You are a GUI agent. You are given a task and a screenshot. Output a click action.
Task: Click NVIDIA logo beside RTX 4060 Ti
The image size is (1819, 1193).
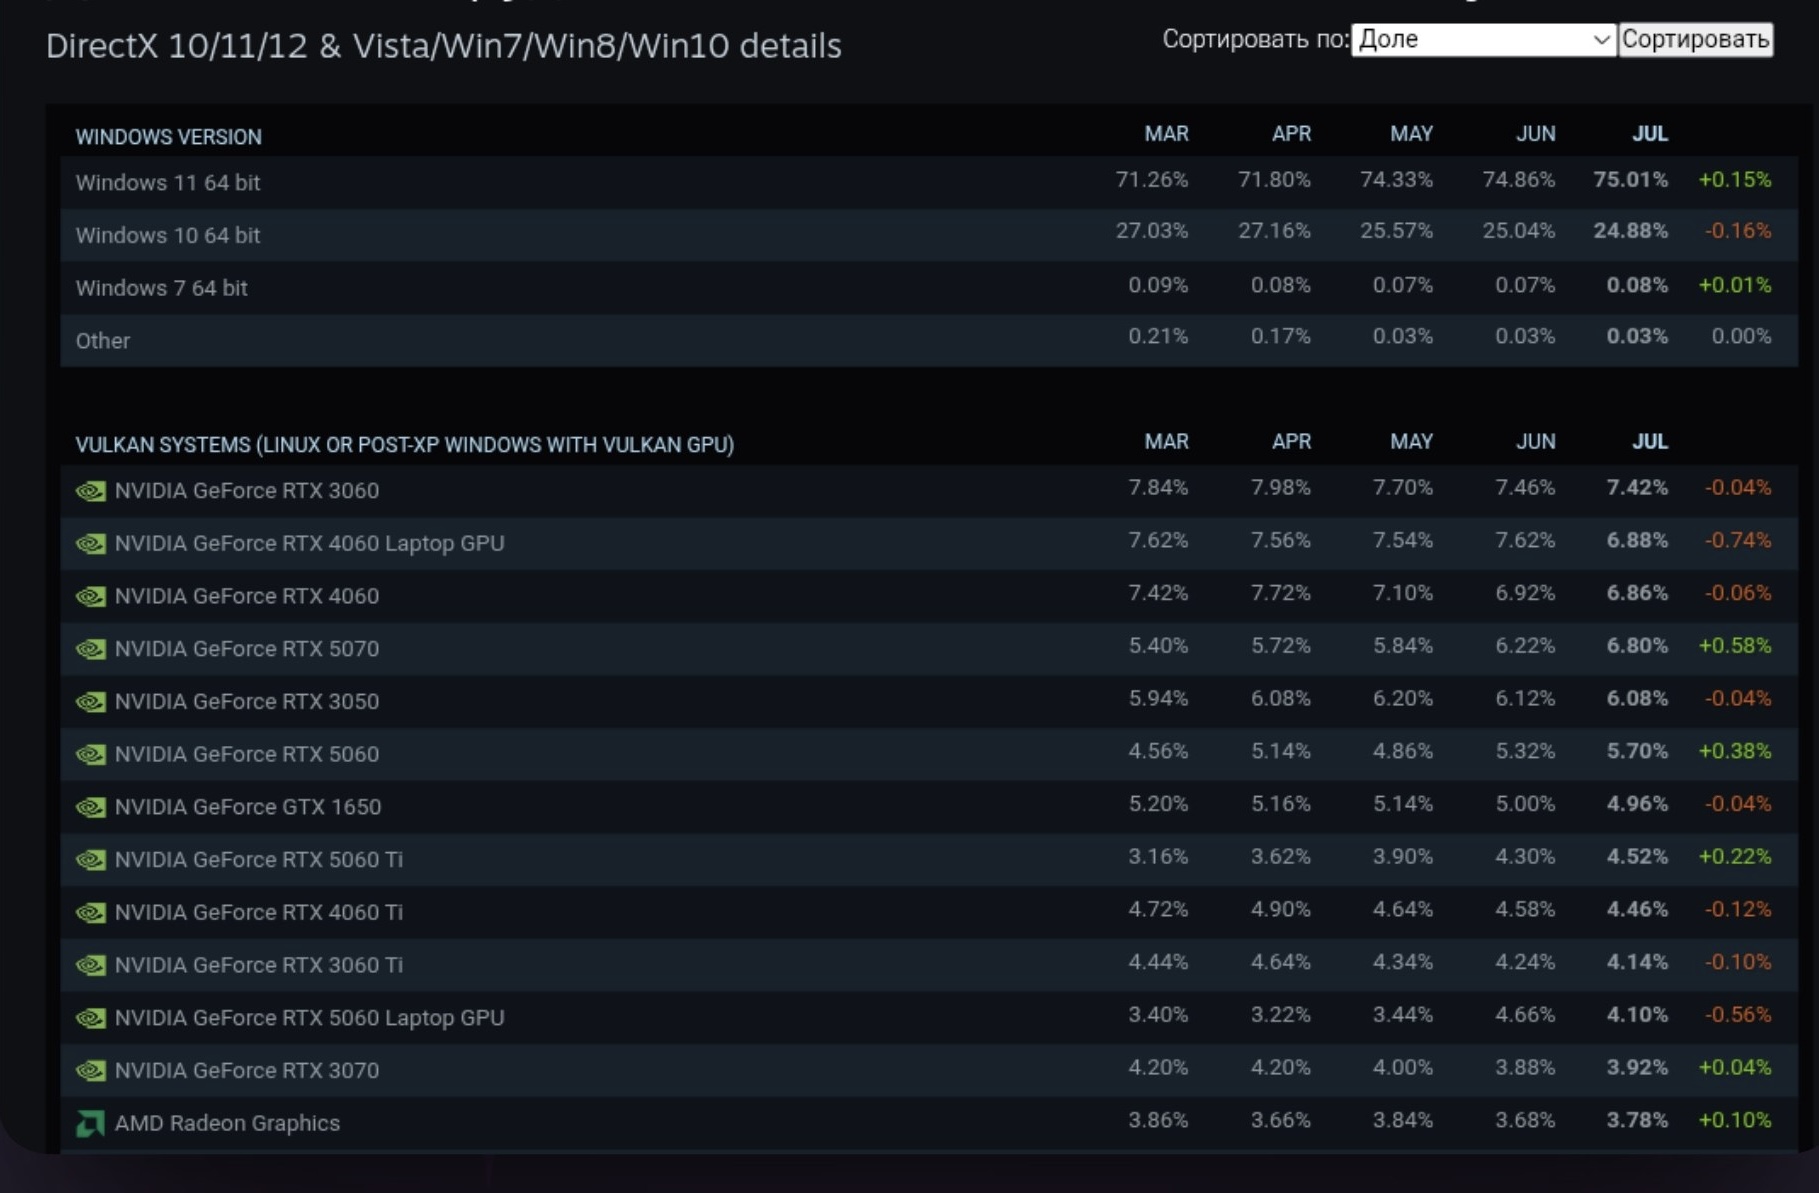(x=91, y=913)
